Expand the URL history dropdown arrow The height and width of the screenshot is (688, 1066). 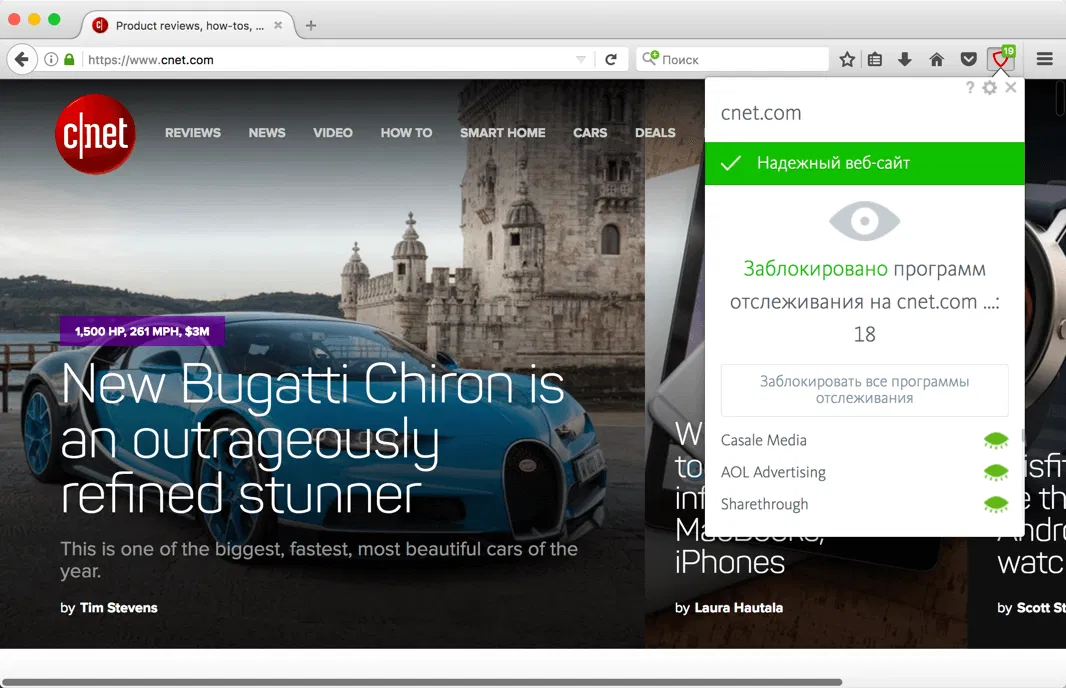(581, 59)
